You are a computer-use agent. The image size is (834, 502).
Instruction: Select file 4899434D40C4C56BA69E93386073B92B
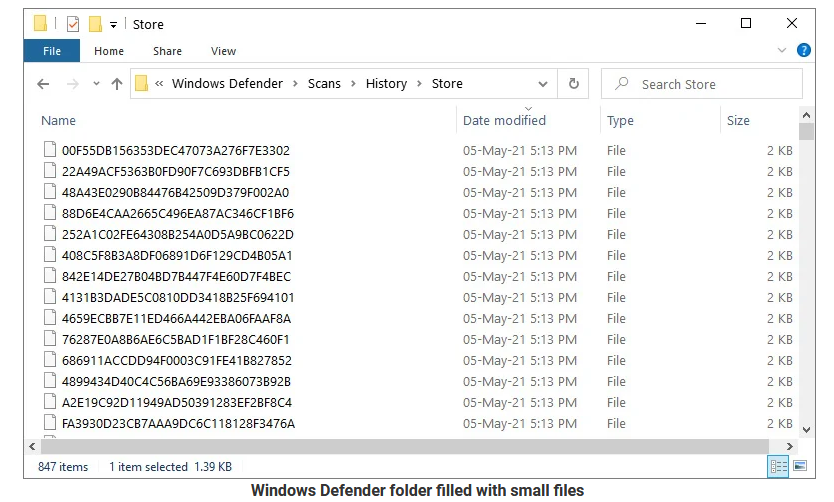tap(177, 382)
